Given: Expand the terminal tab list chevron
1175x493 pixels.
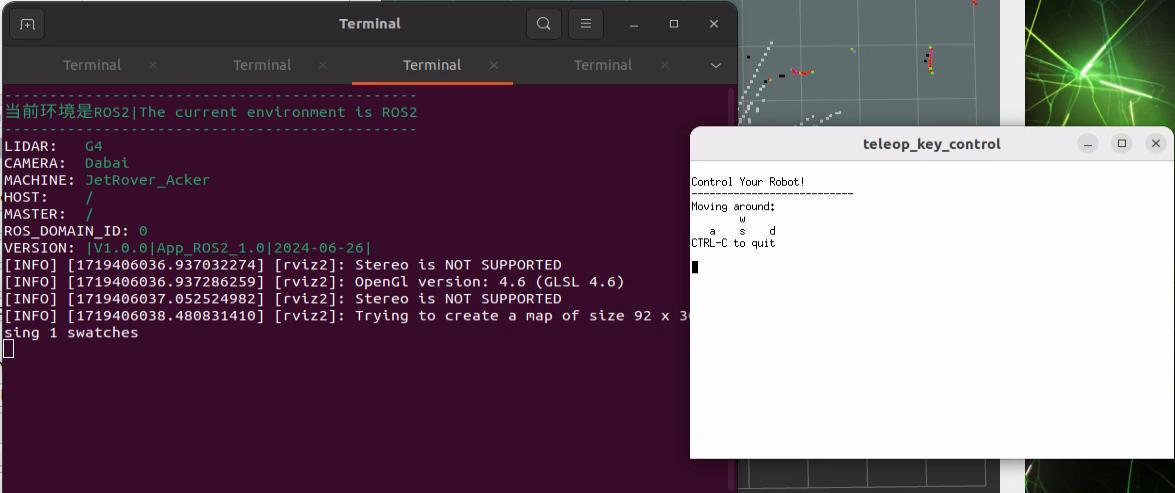Looking at the screenshot, I should click(x=716, y=65).
